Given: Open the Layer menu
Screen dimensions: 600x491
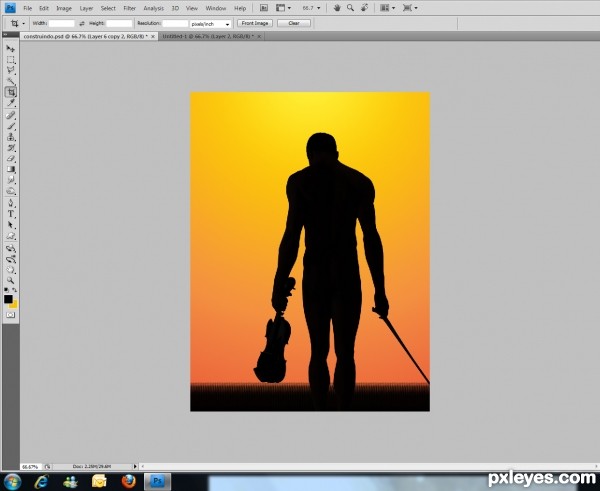Looking at the screenshot, I should (86, 8).
